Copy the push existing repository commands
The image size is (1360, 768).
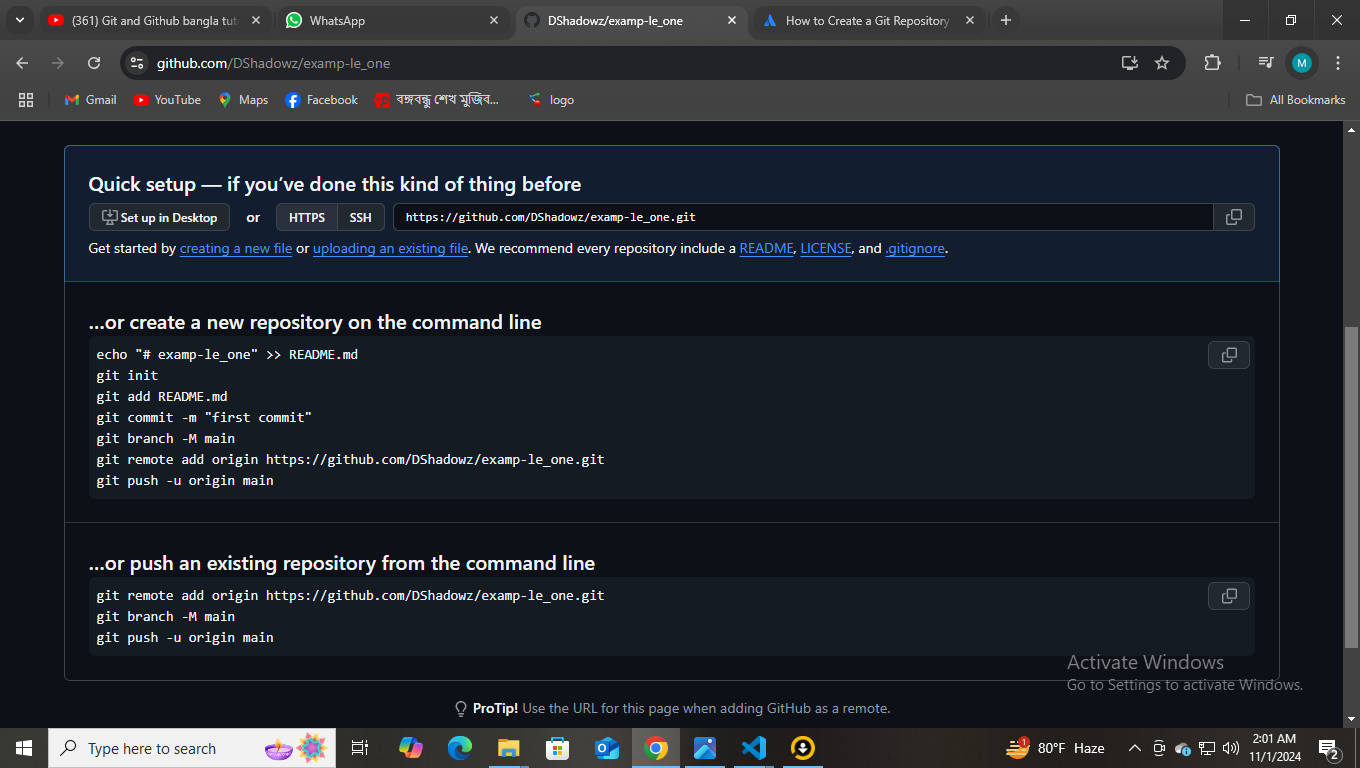click(x=1229, y=596)
